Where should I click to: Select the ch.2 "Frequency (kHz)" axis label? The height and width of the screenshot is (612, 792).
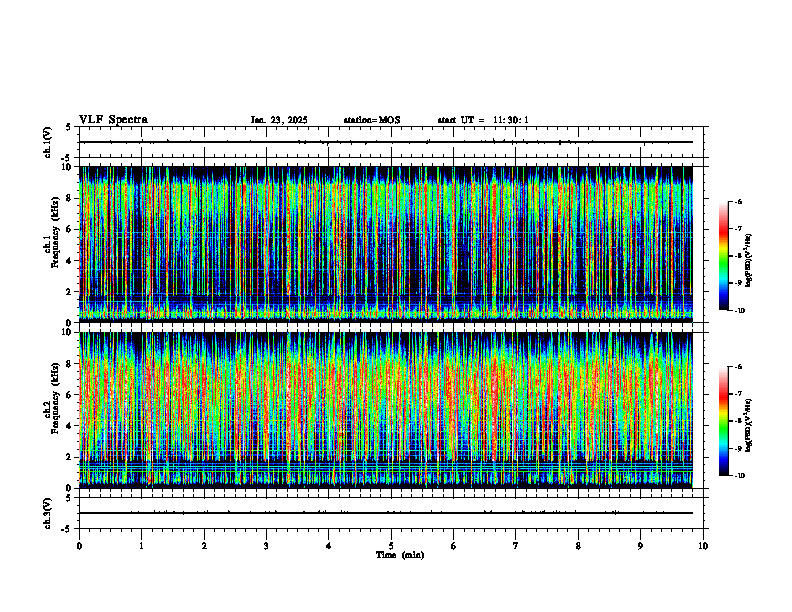point(55,398)
